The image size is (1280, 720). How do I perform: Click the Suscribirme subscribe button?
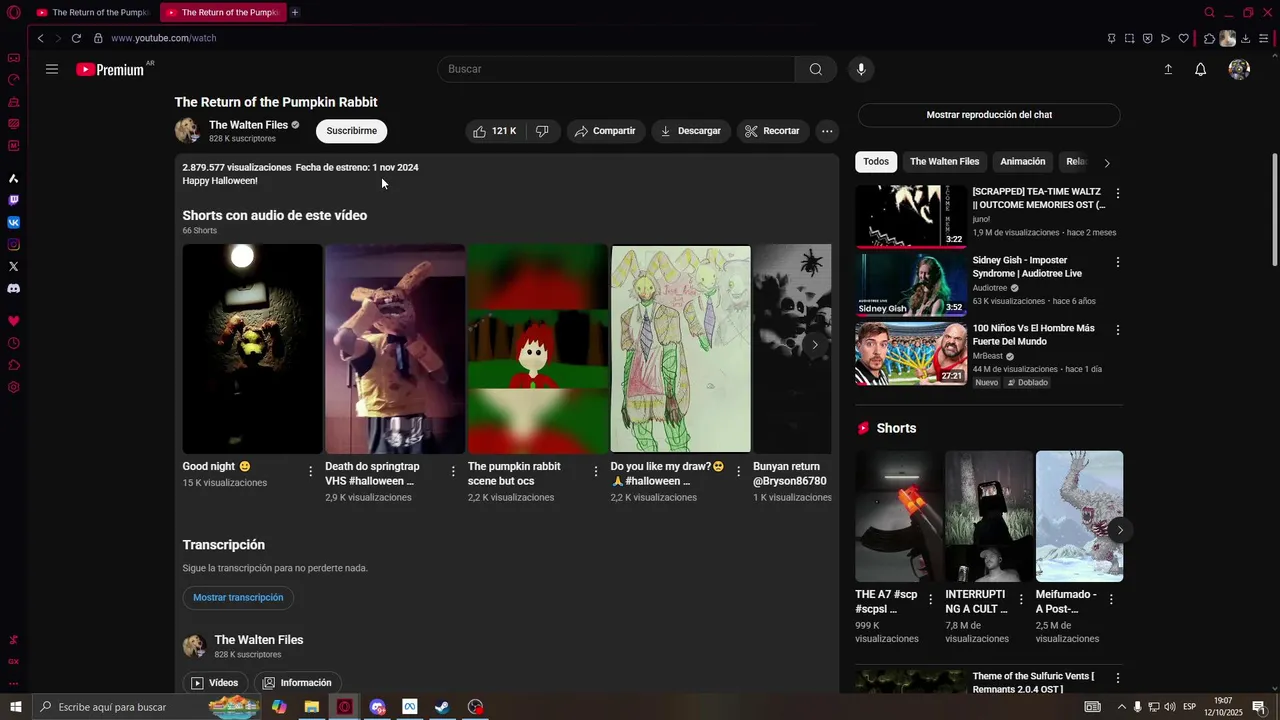click(x=351, y=131)
